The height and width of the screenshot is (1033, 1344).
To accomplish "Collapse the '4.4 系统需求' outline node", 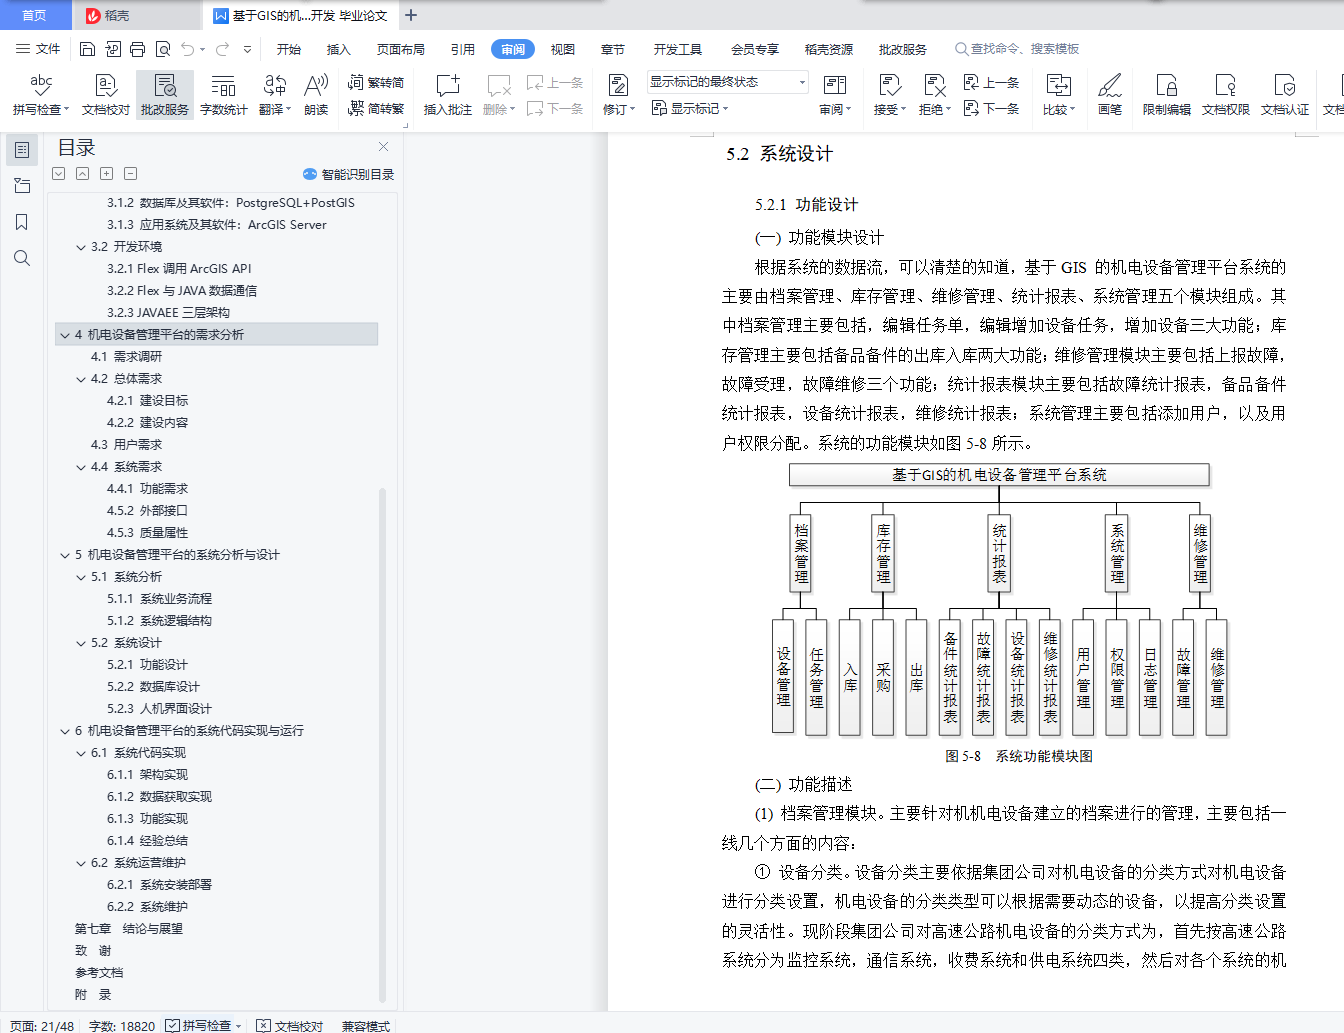I will tap(81, 467).
